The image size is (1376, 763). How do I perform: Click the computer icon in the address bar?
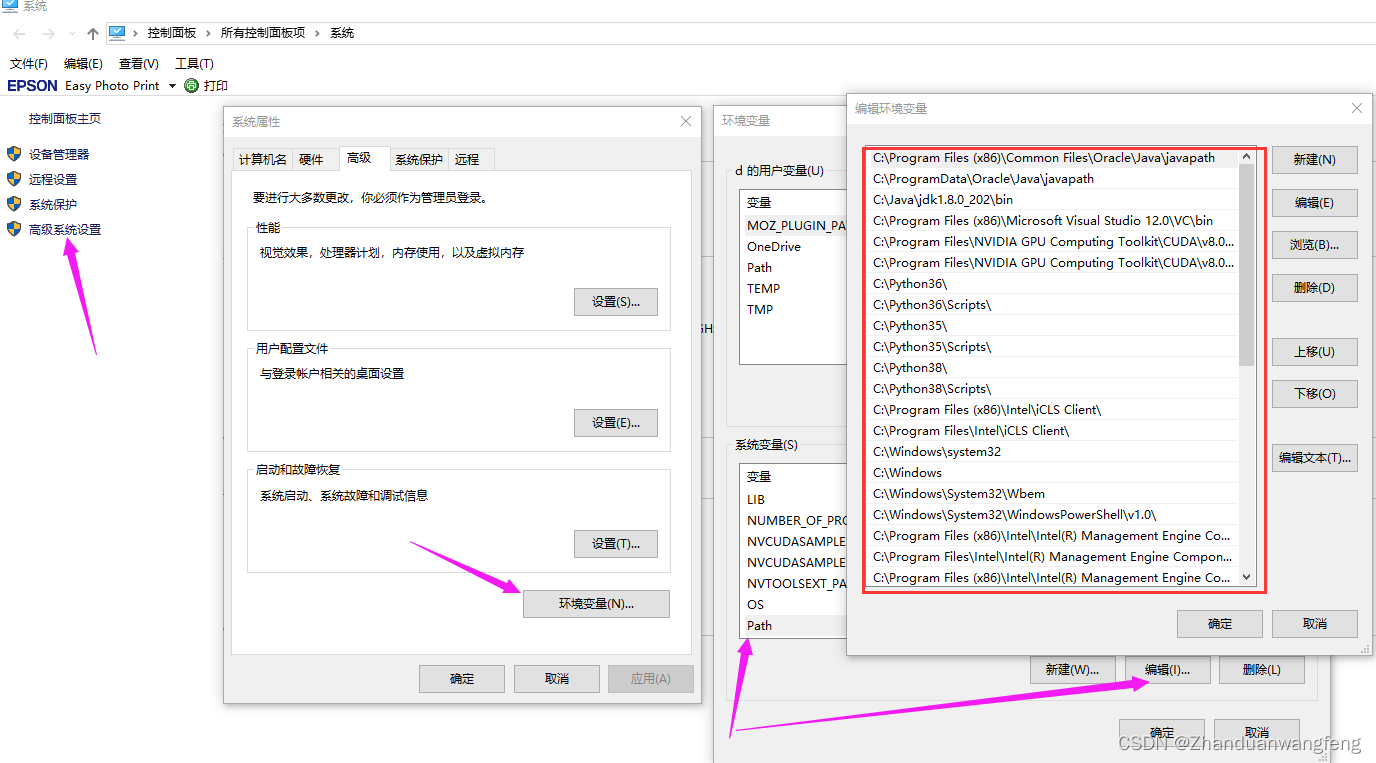pos(117,33)
